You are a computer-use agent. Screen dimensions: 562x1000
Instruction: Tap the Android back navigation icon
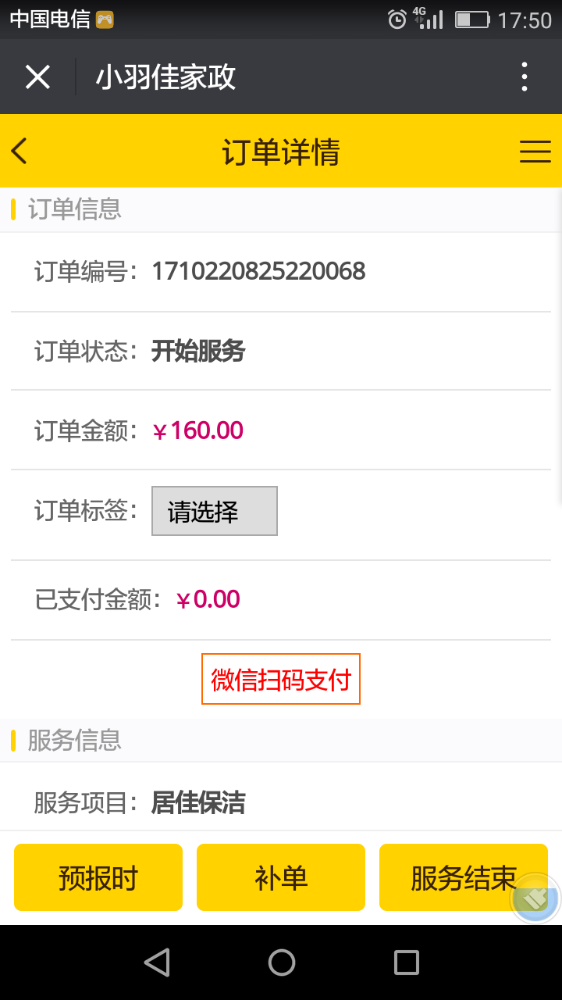[x=157, y=962]
